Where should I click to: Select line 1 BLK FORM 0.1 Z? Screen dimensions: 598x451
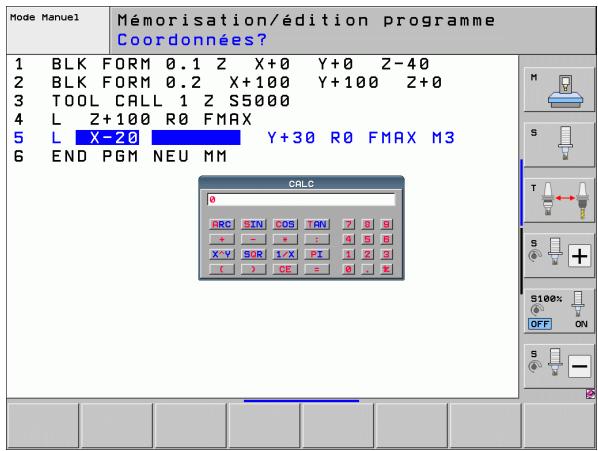pyautogui.click(x=222, y=64)
